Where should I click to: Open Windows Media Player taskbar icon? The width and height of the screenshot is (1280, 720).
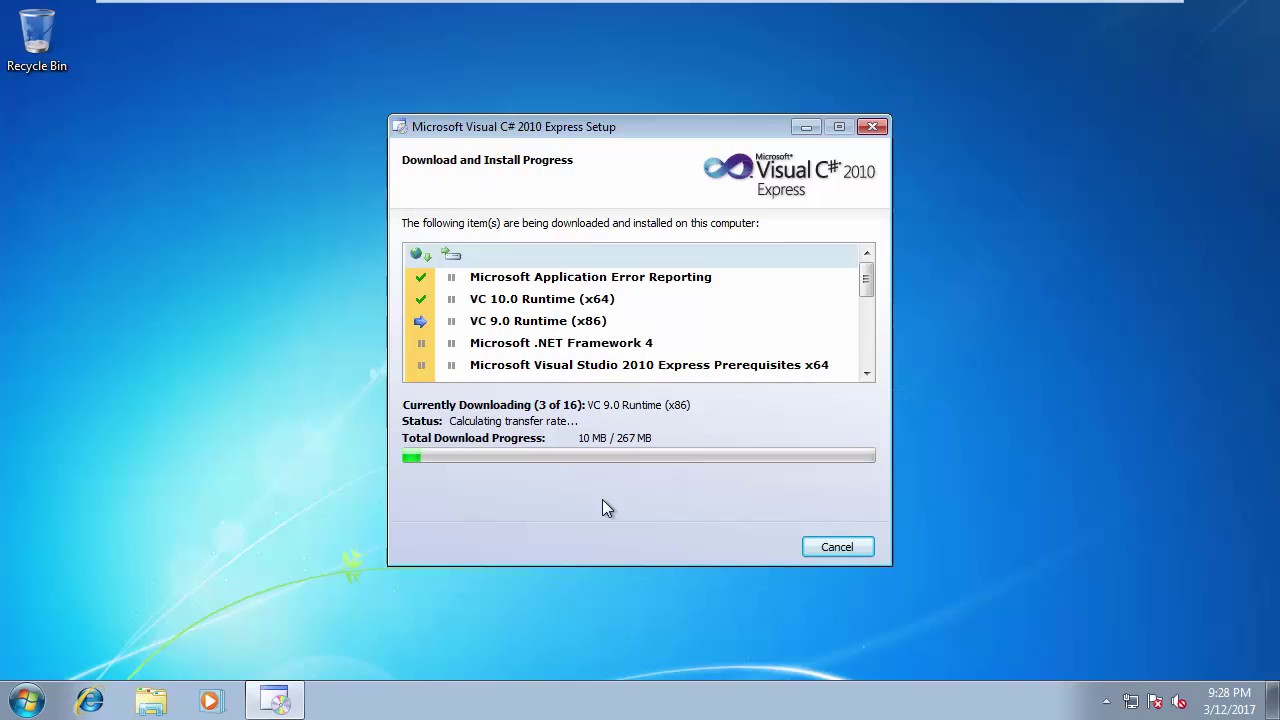pyautogui.click(x=211, y=701)
